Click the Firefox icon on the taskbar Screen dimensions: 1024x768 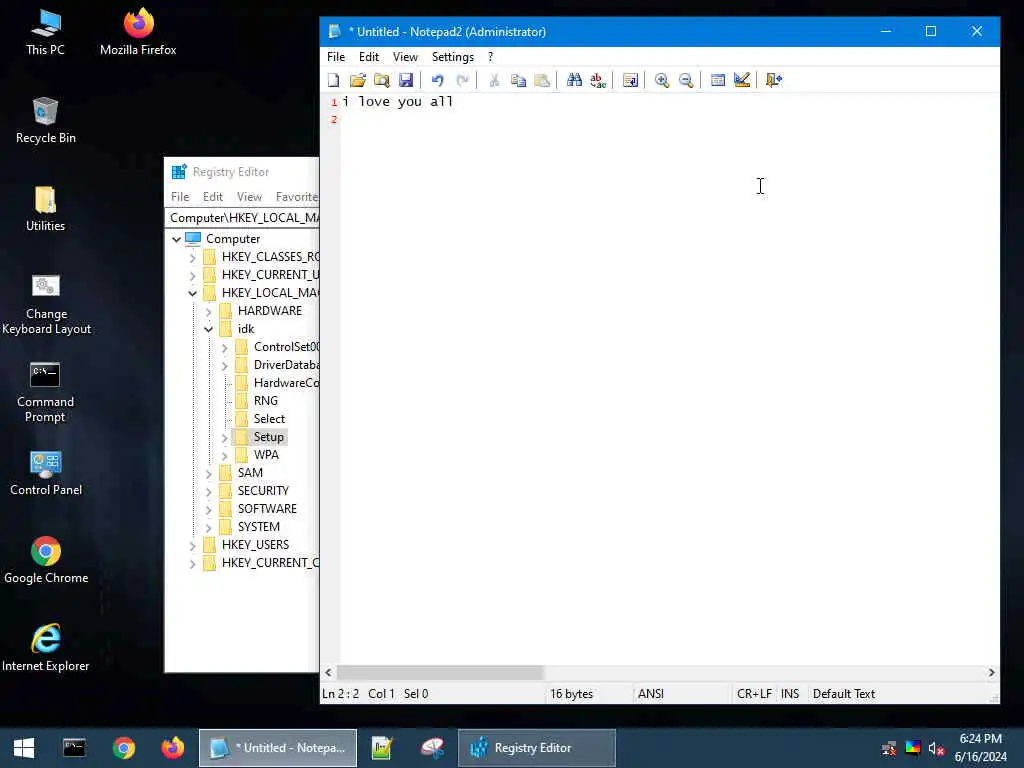click(172, 748)
